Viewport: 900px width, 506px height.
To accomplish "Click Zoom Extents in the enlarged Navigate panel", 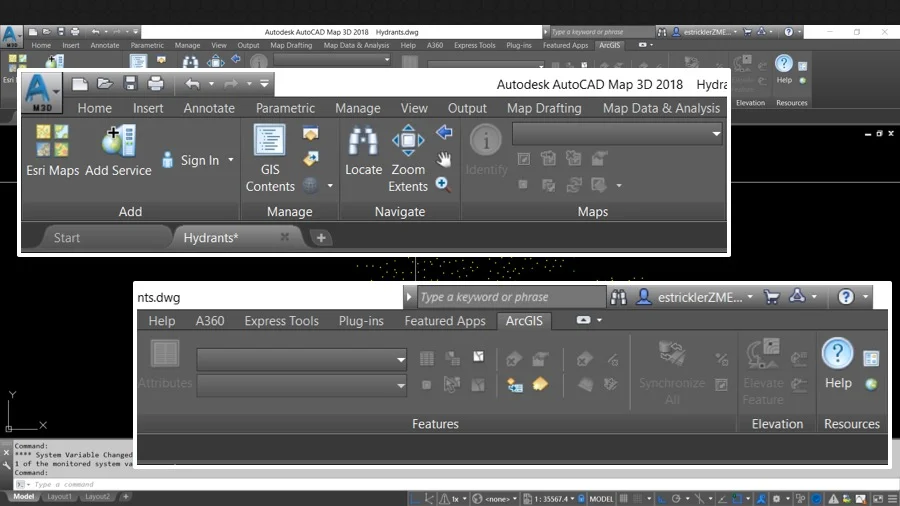I will click(408, 159).
